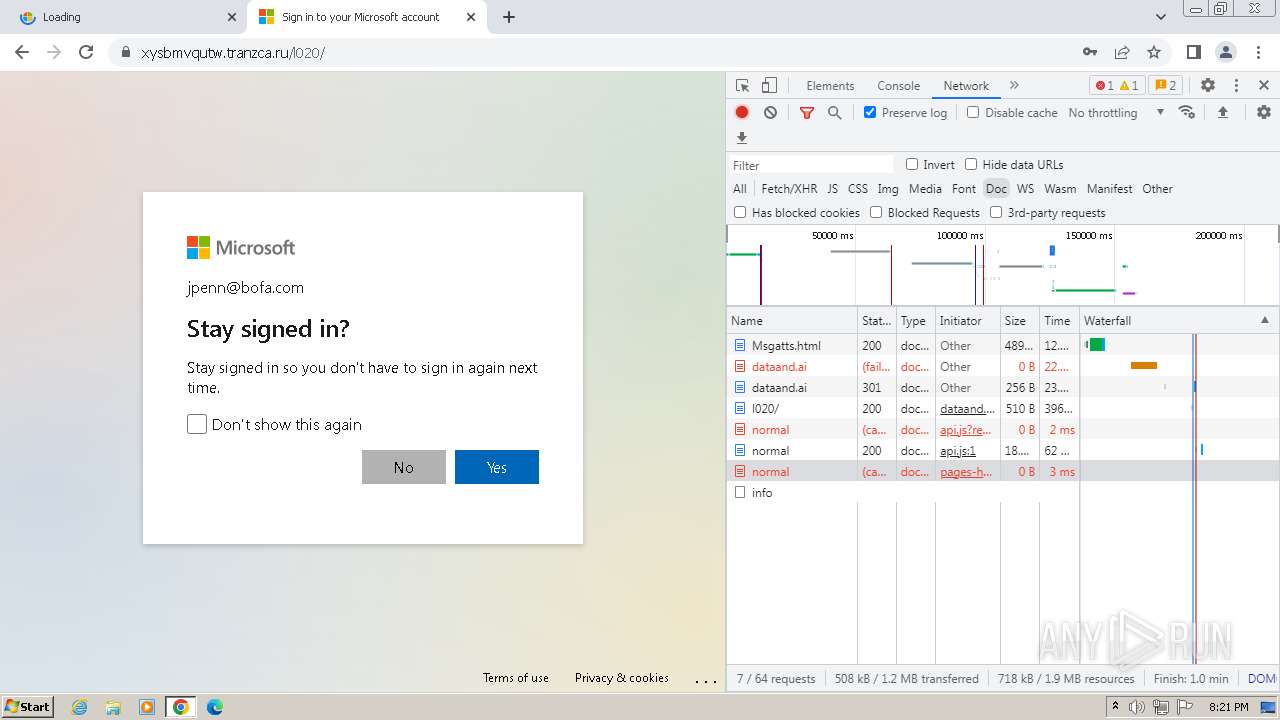Open saved passwords key icon

coord(1090,52)
